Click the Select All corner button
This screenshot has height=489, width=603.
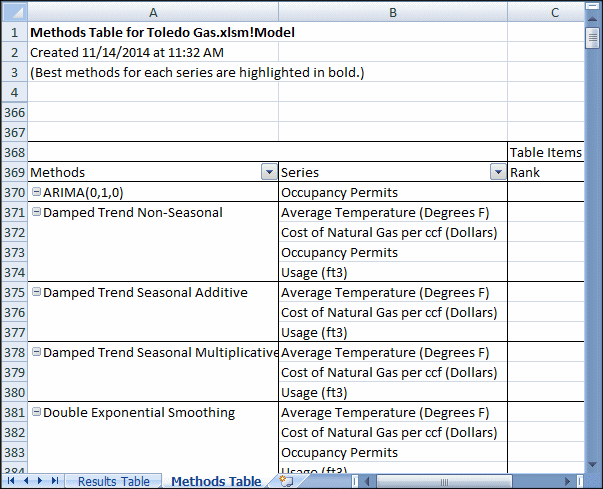click(x=15, y=12)
